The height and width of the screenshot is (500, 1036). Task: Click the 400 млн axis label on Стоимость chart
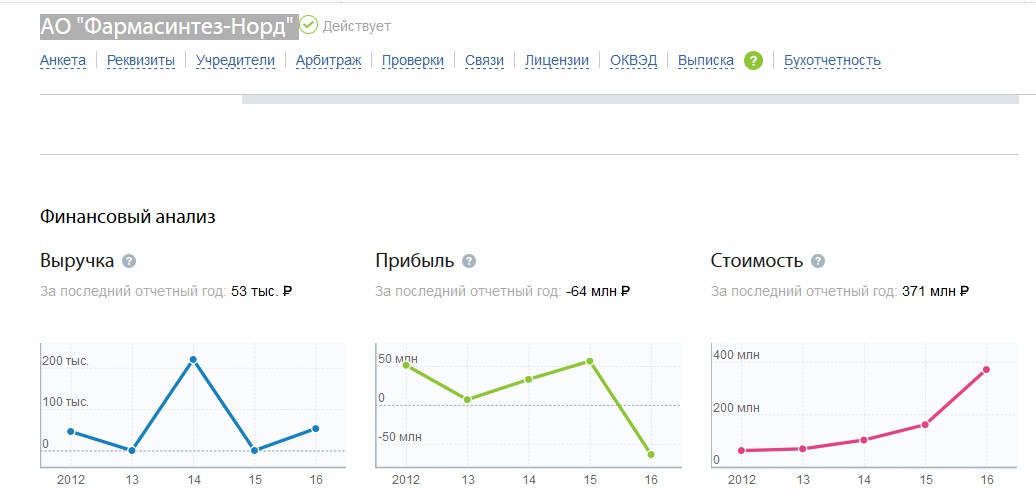[x=737, y=355]
